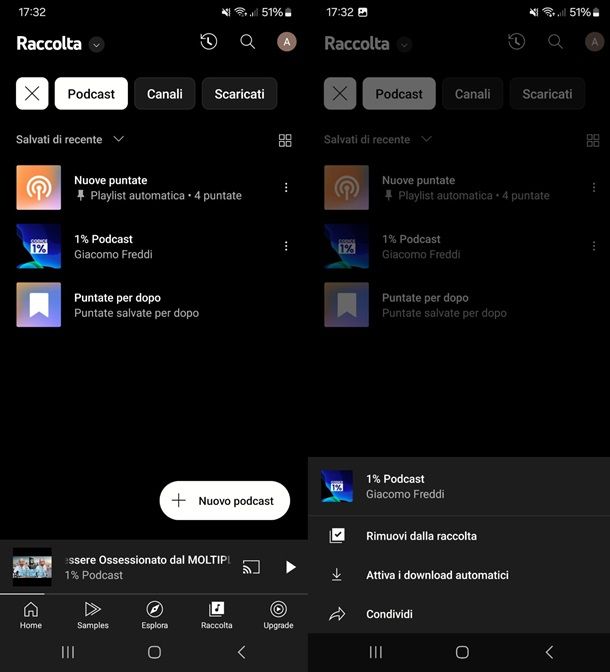Tap Android back button in right screen
Viewport: 610px width, 672px height.
550,652
